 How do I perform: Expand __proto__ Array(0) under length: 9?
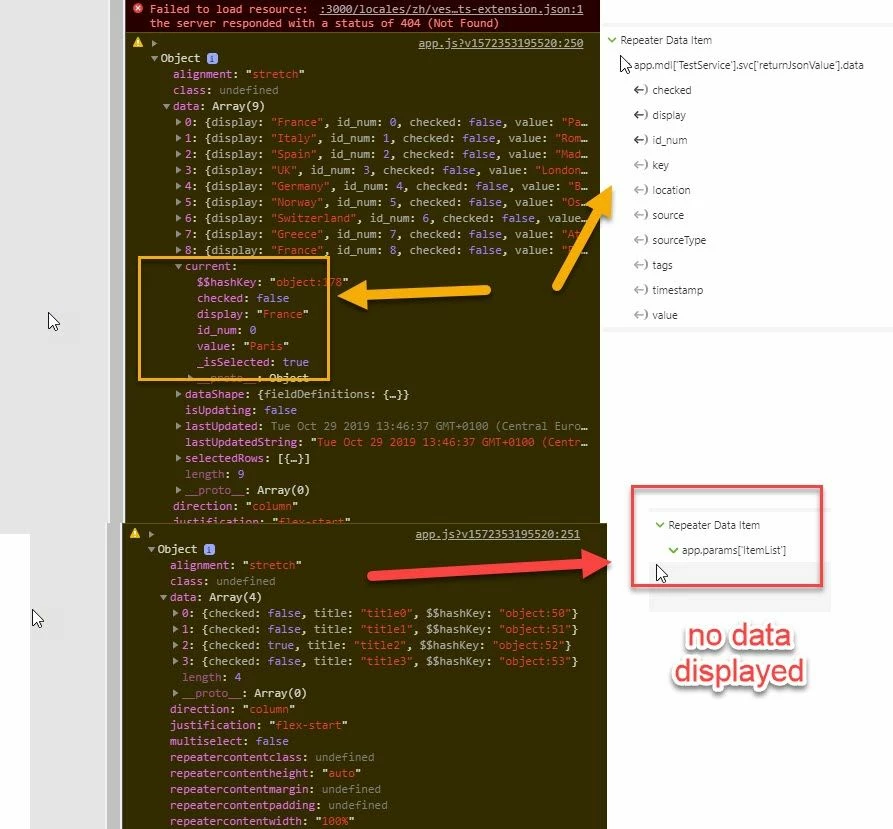178,489
